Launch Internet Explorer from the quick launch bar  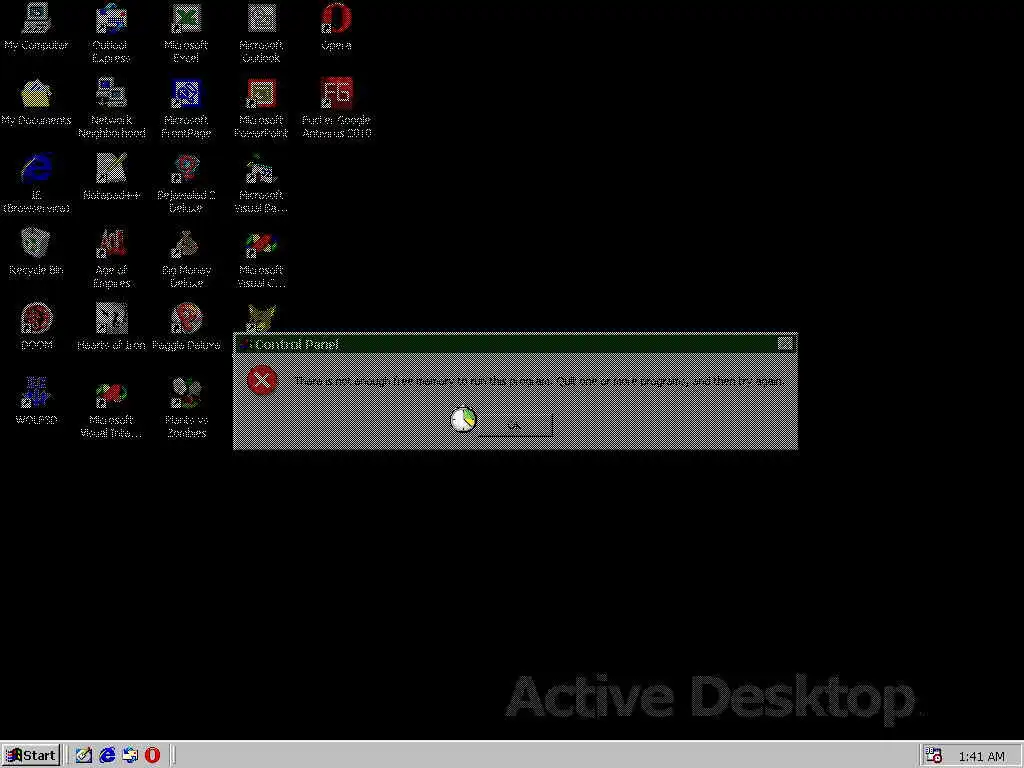point(106,756)
